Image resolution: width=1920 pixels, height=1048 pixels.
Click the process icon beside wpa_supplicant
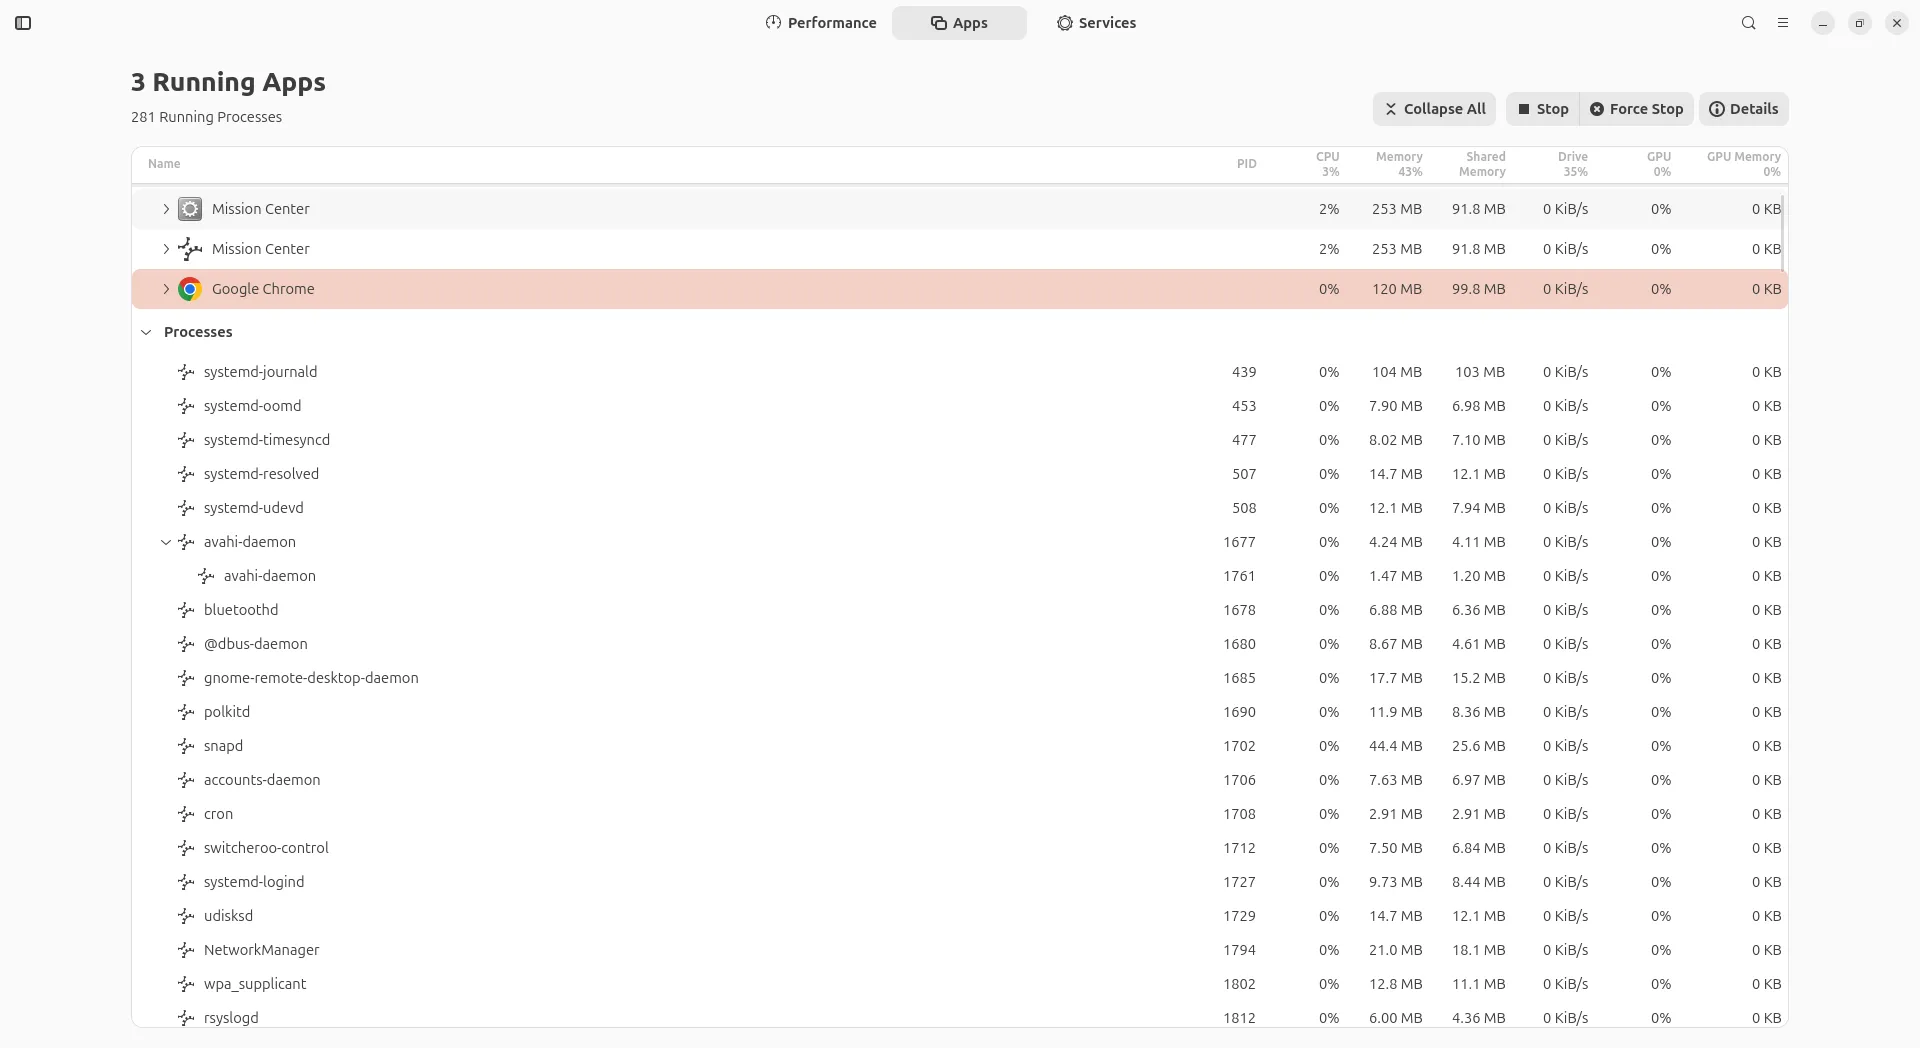[x=186, y=984]
